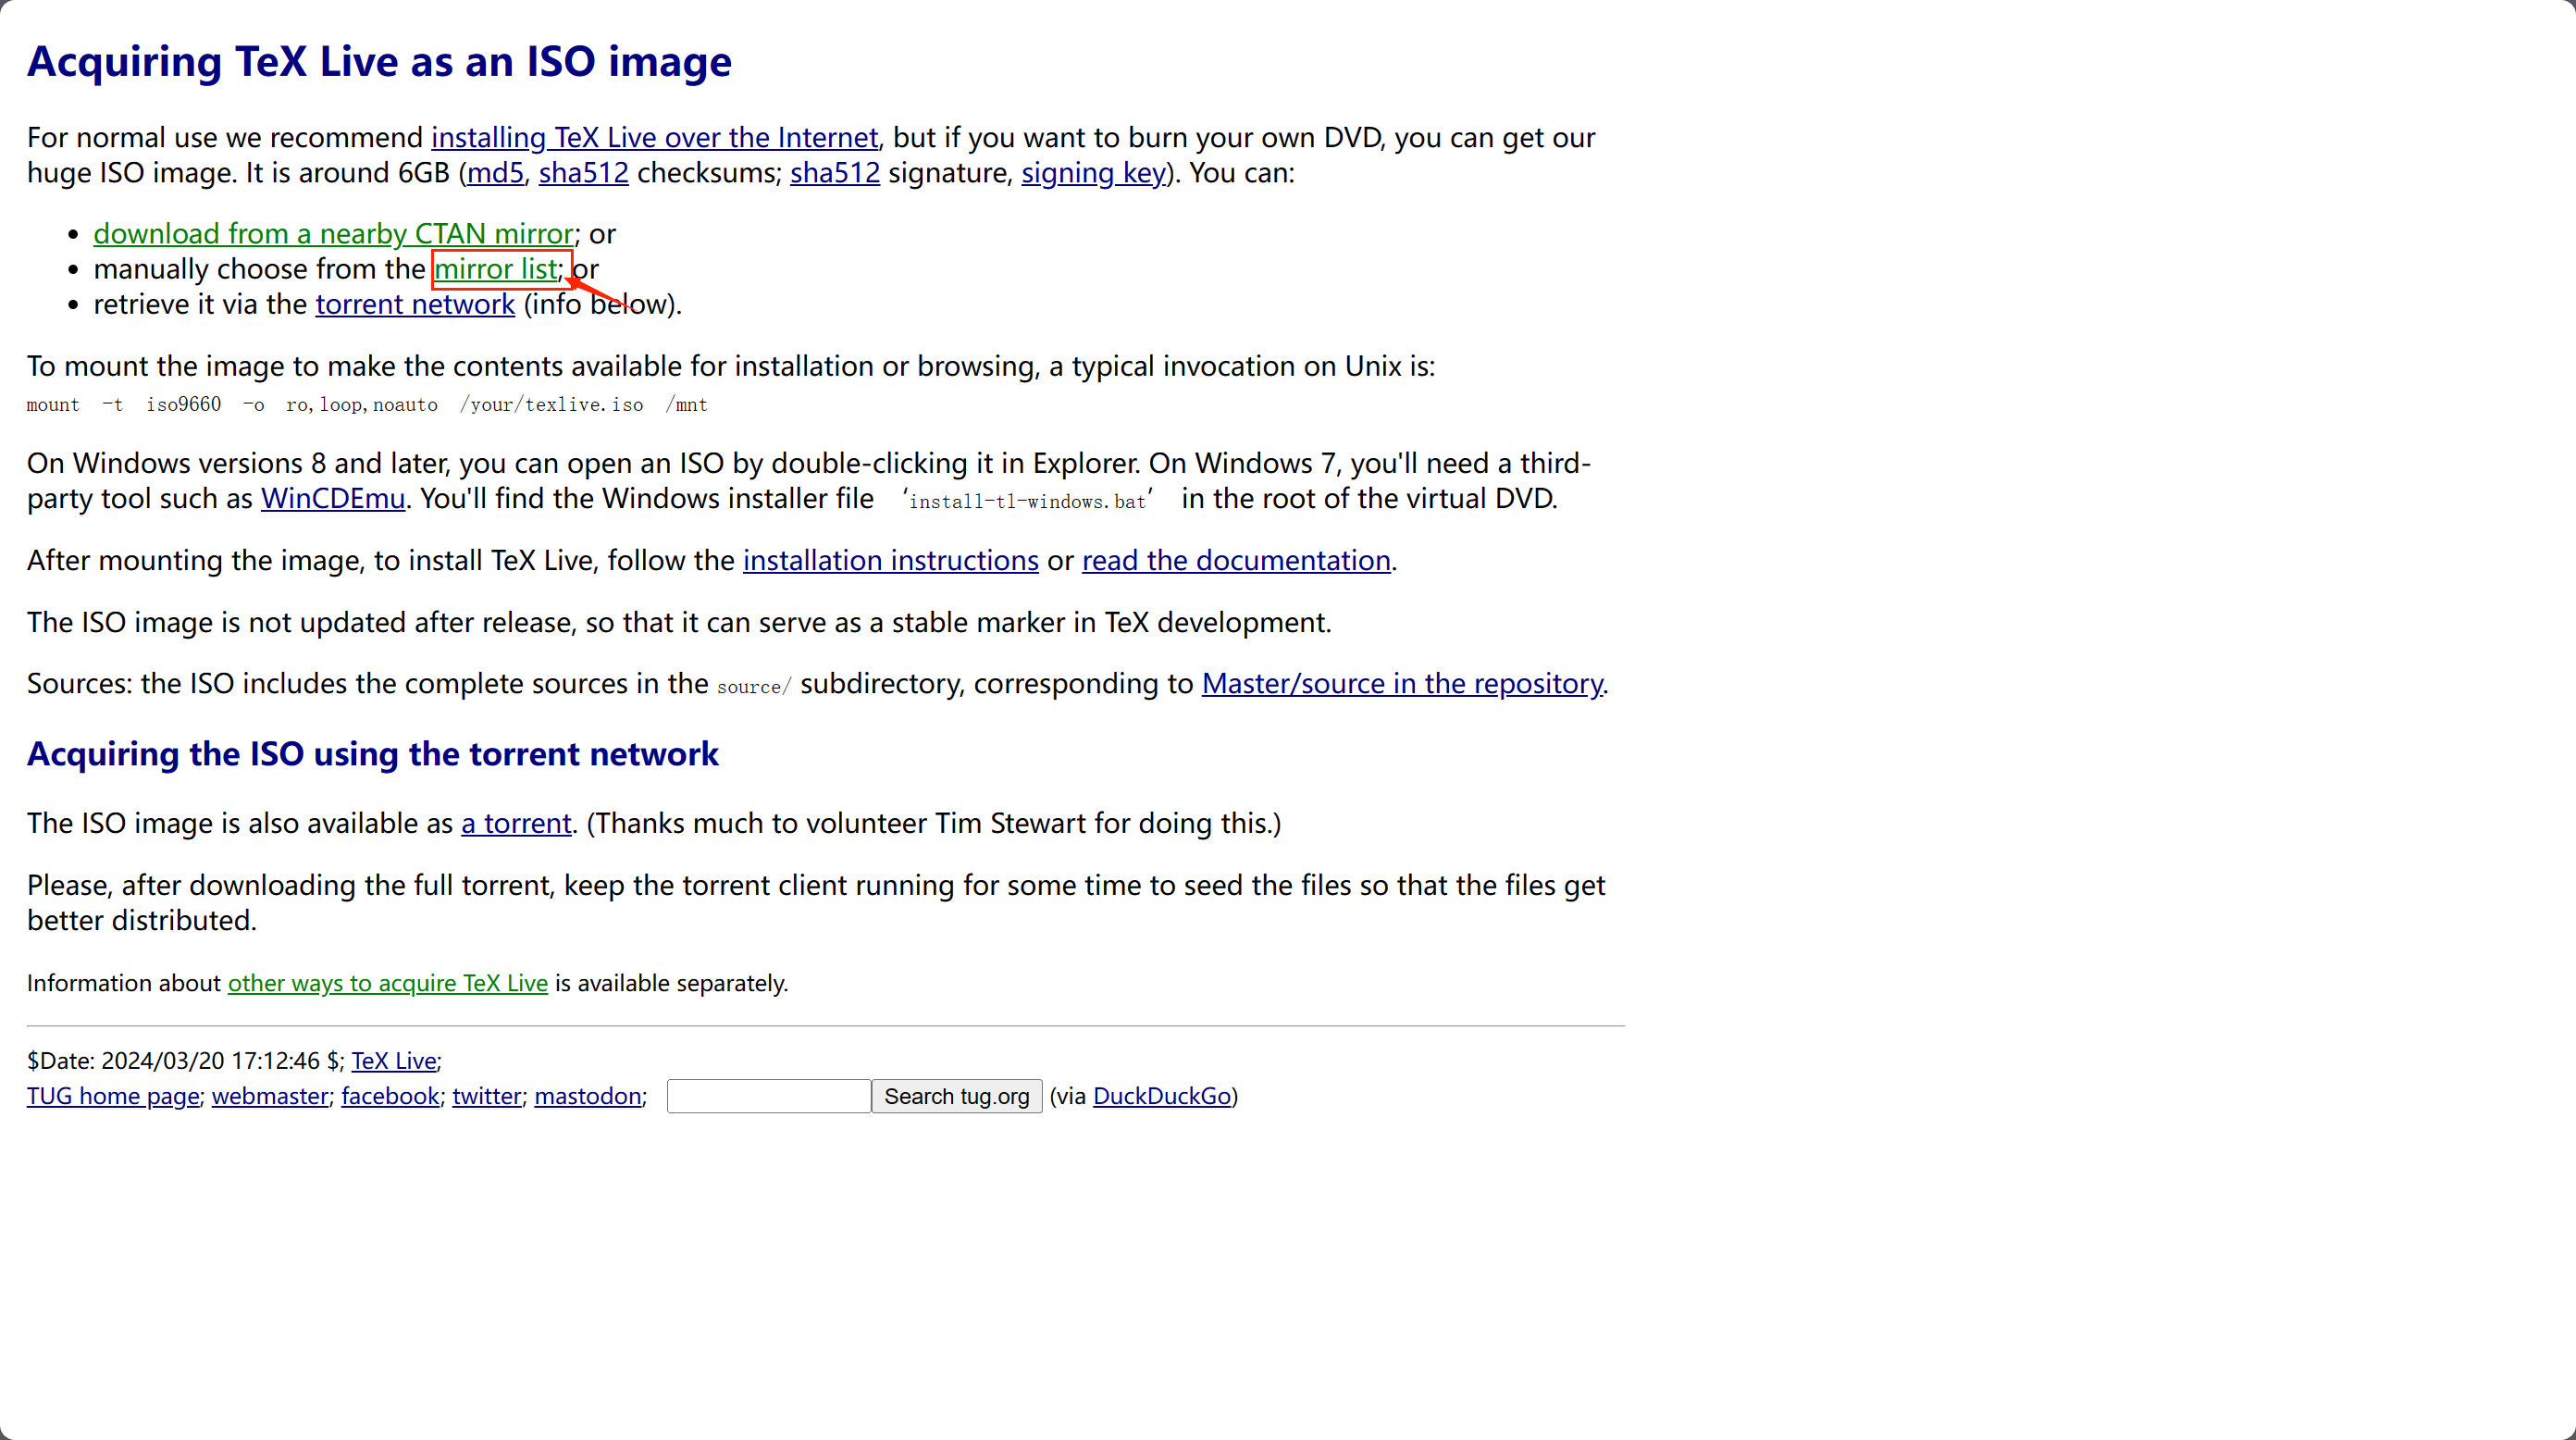
Task: Follow the torrent network link
Action: click(415, 304)
